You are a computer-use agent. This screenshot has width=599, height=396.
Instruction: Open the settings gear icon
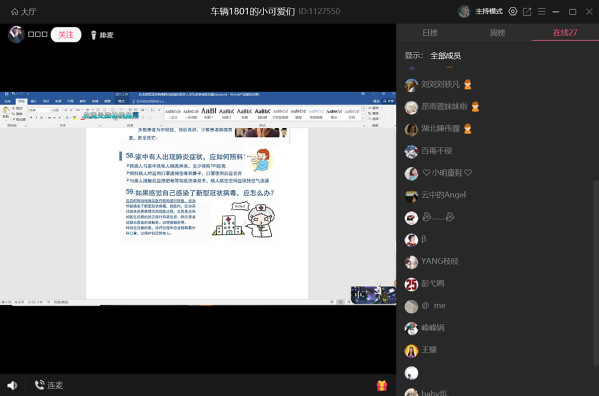click(x=513, y=11)
